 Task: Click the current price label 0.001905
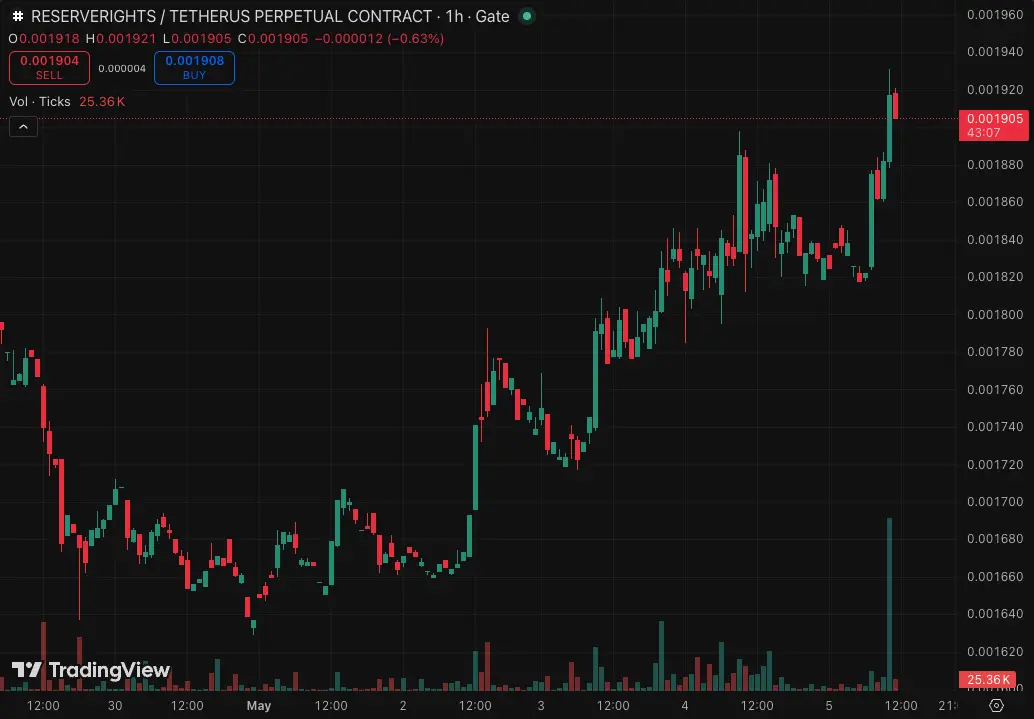tap(994, 125)
